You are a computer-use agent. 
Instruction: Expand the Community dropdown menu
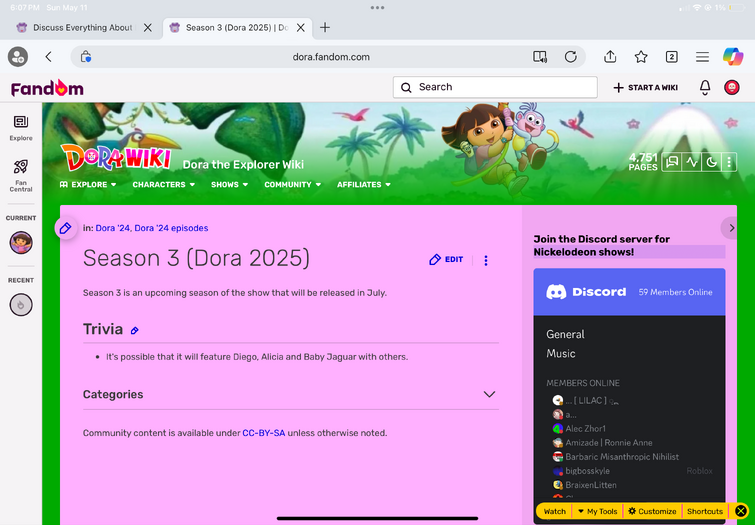pos(293,184)
